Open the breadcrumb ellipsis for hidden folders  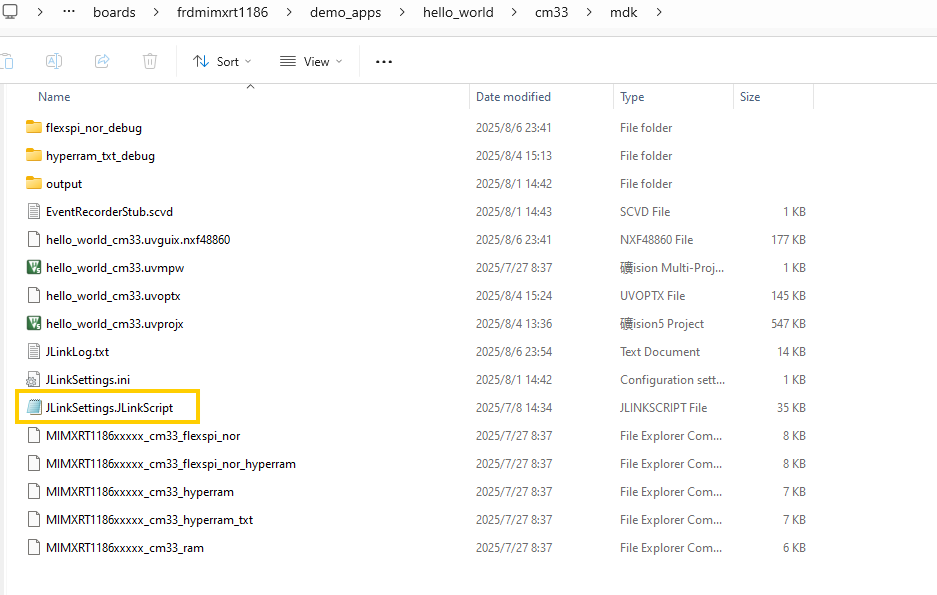(x=69, y=12)
